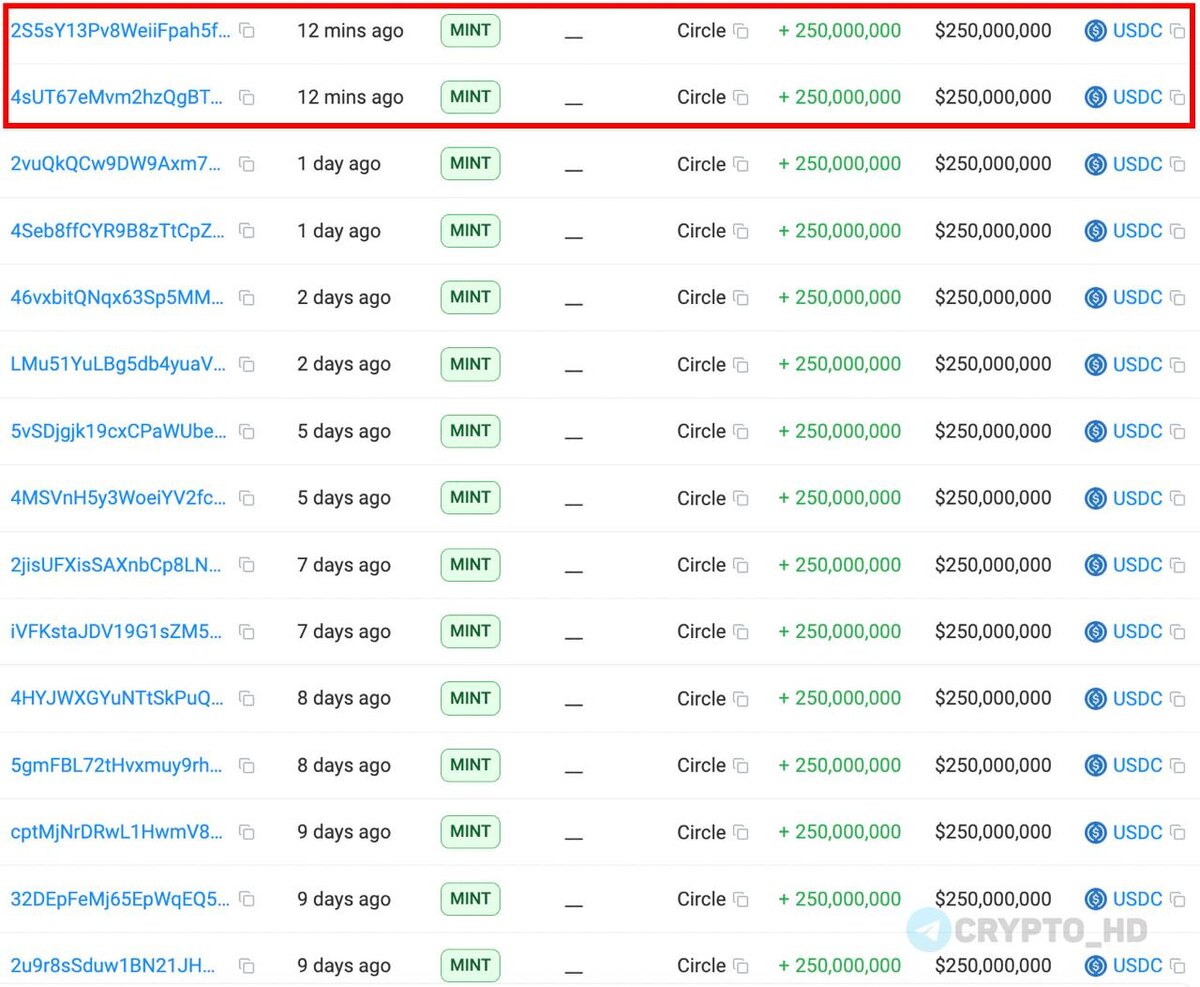Viewport: 1200px width, 987px height.
Task: Copy USDC token address in LMu51YuLBg5d row
Action: 1178,365
